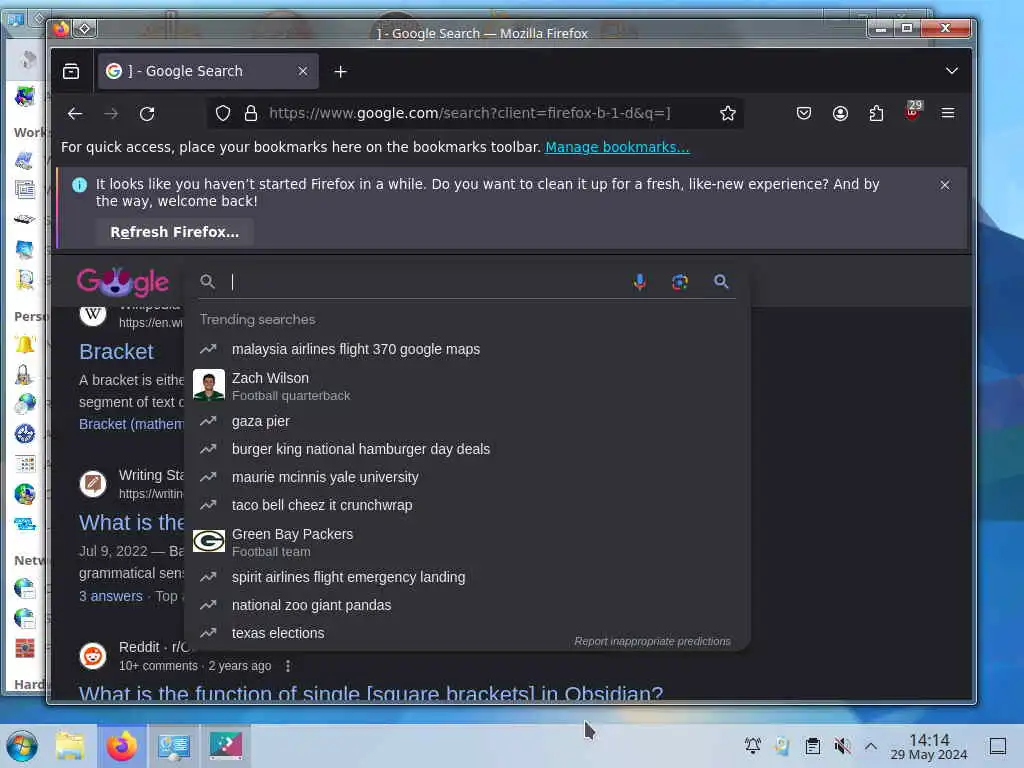
Task: Click the Firefox forward arrow button
Action: coord(111,114)
